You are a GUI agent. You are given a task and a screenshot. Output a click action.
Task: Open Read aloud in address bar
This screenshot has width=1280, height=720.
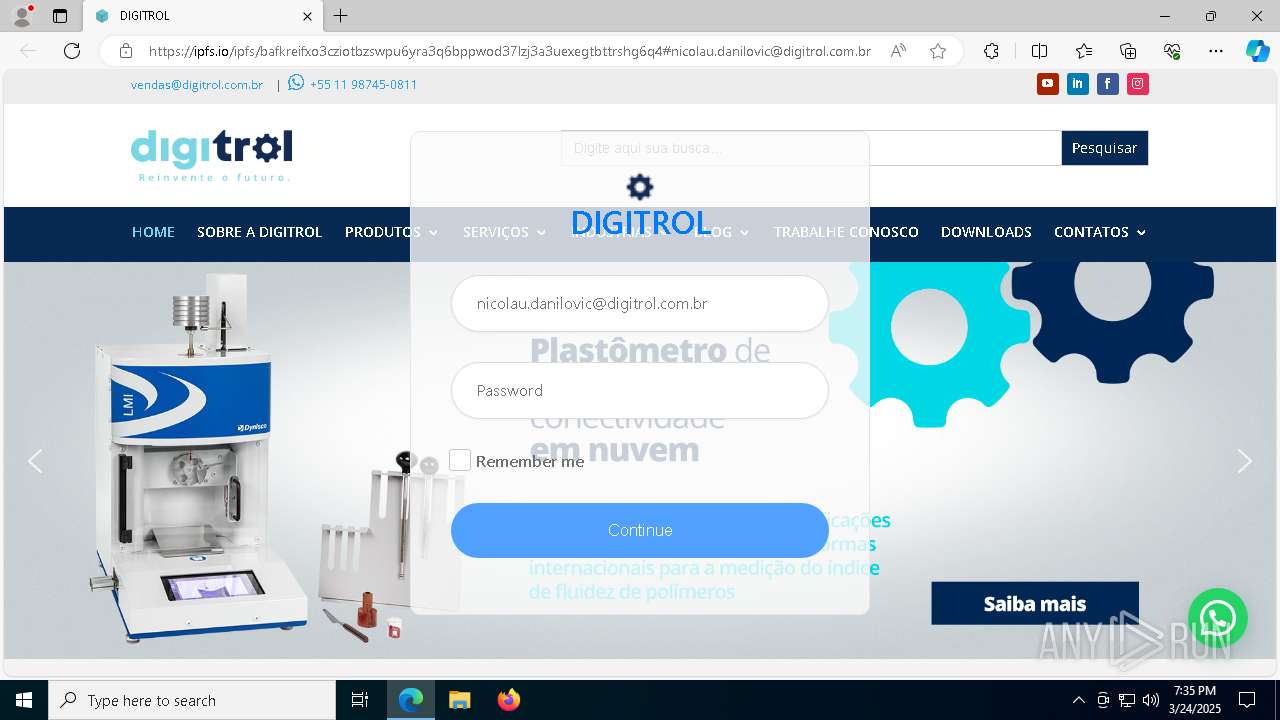(x=898, y=51)
